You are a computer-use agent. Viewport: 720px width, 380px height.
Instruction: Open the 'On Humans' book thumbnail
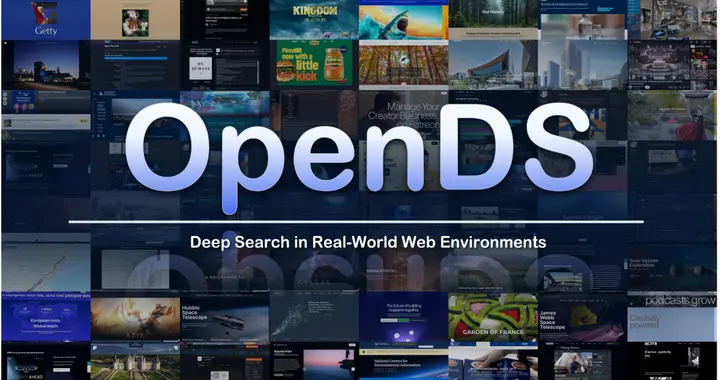click(x=225, y=65)
